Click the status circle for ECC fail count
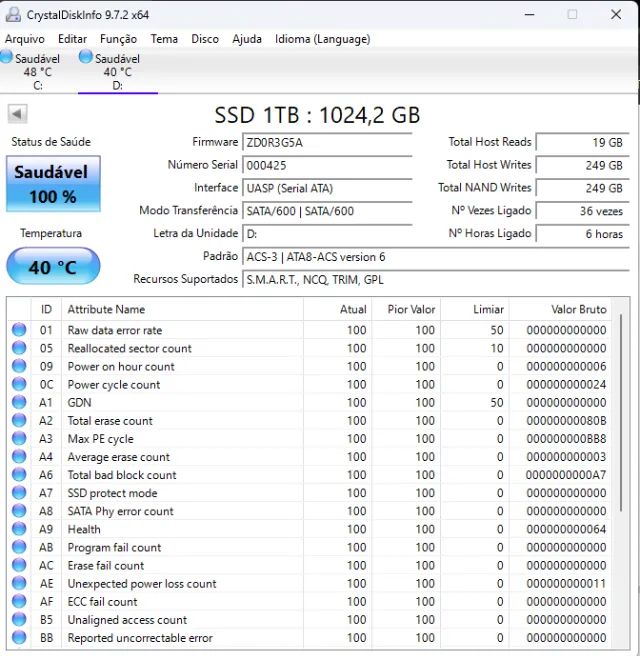The width and height of the screenshot is (640, 656). (19, 601)
